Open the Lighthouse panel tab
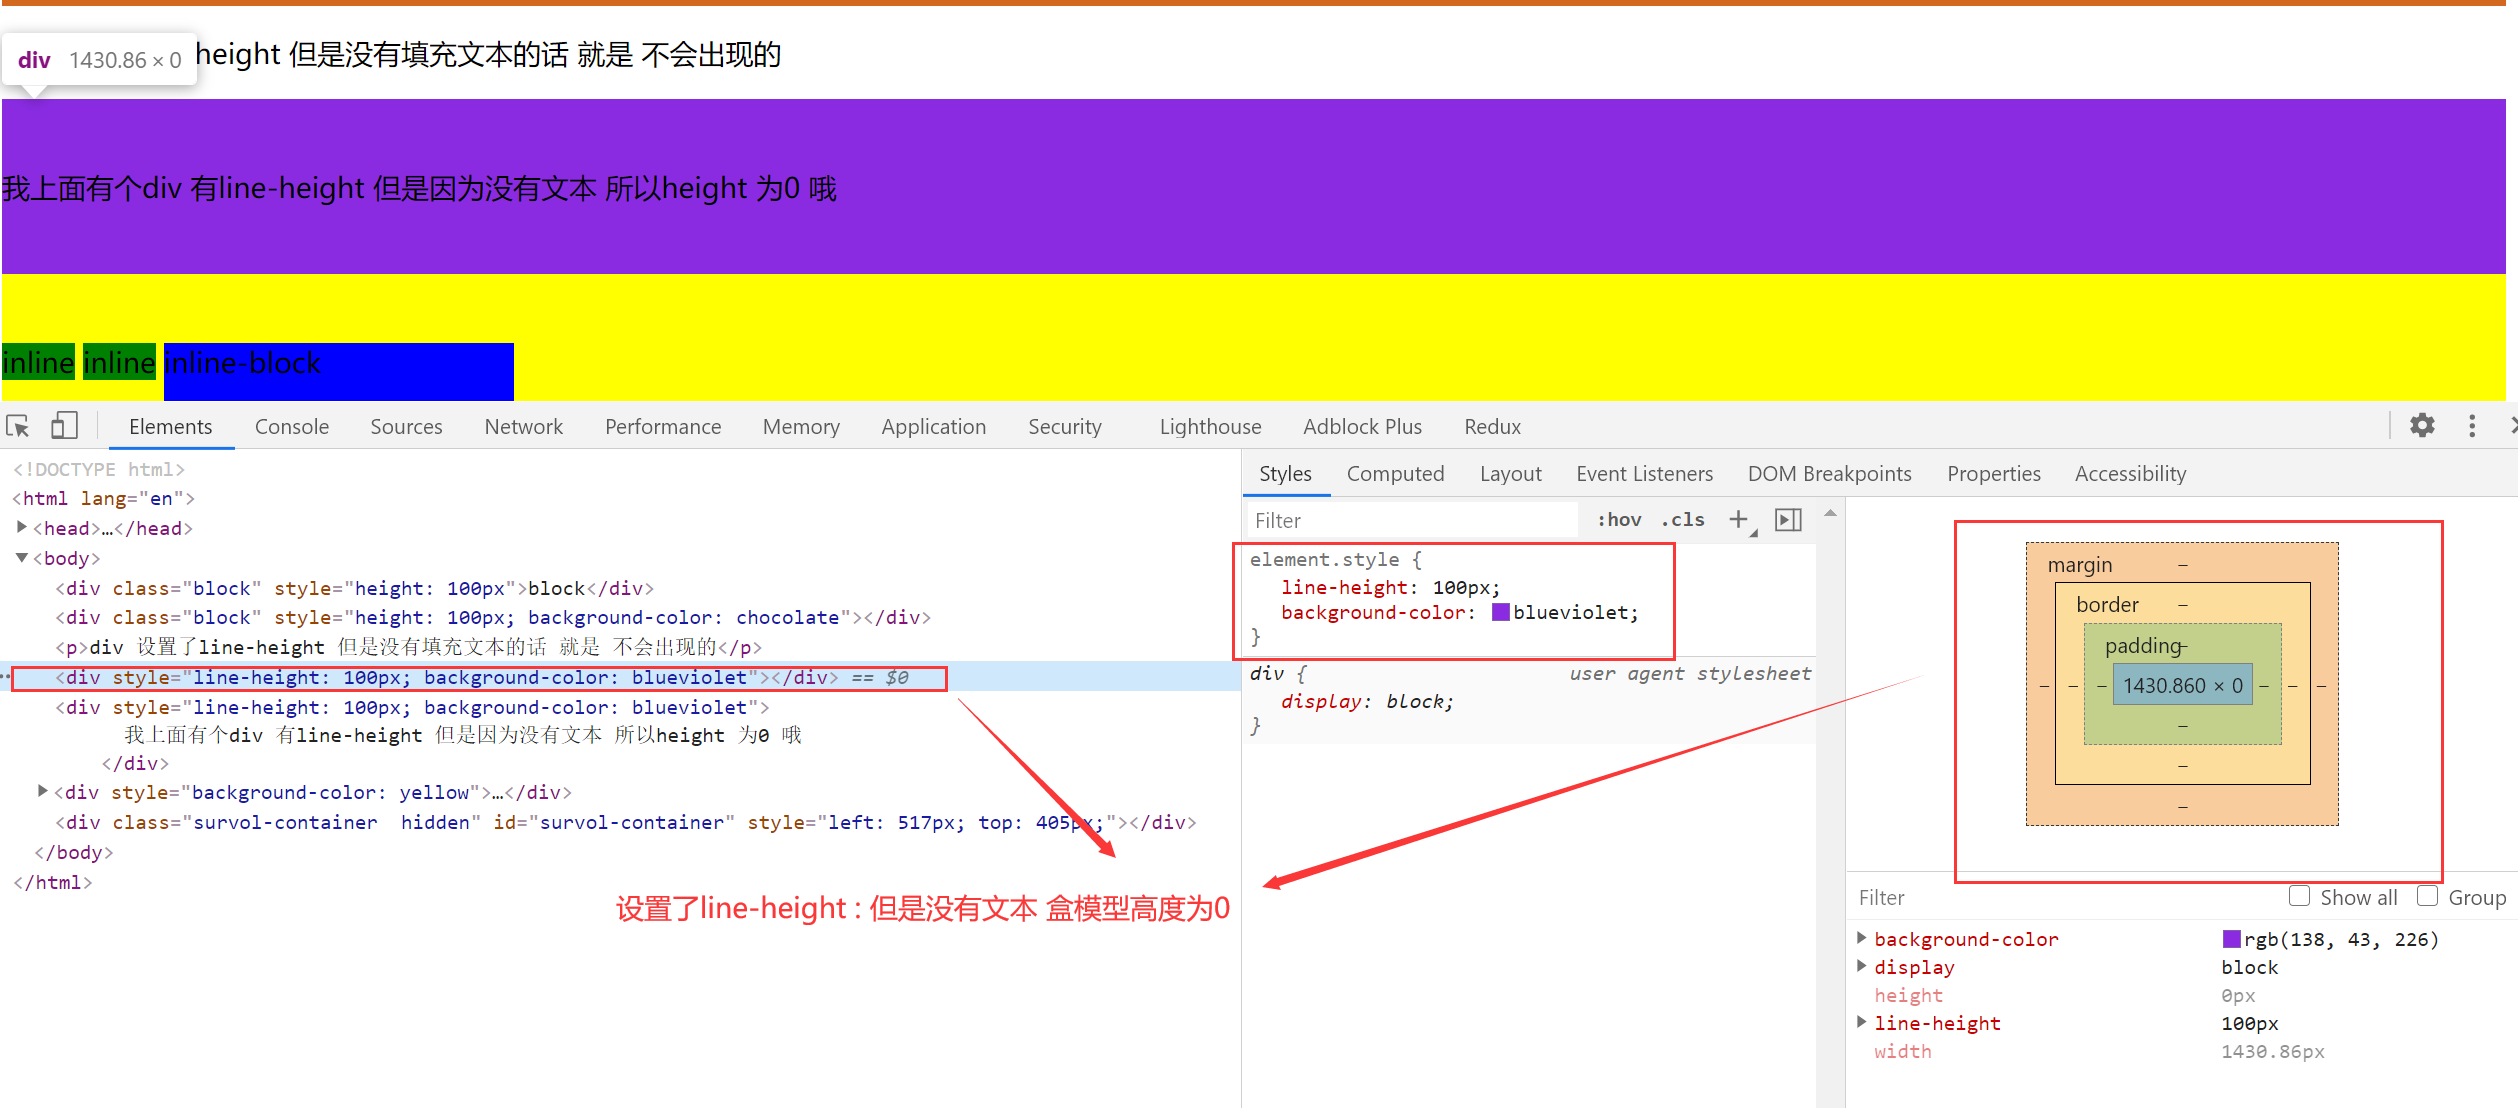Image resolution: width=2518 pixels, height=1108 pixels. coord(1210,427)
